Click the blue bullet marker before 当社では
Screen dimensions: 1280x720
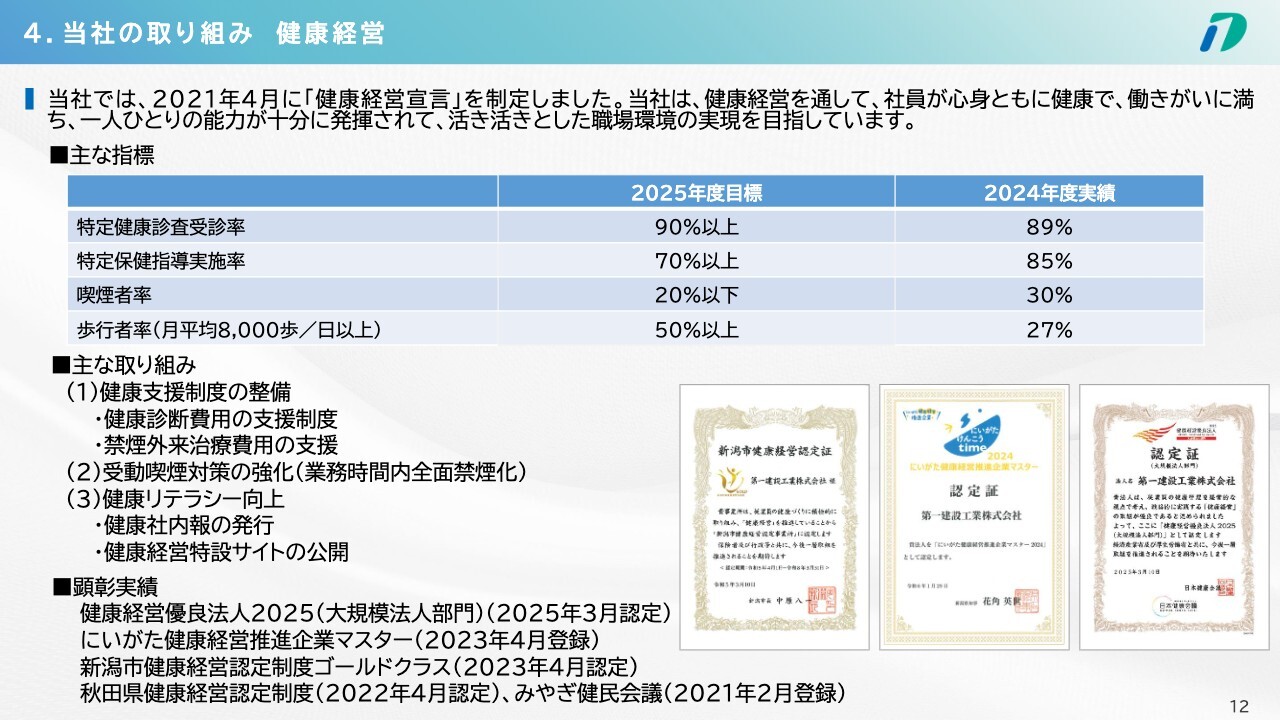(30, 99)
